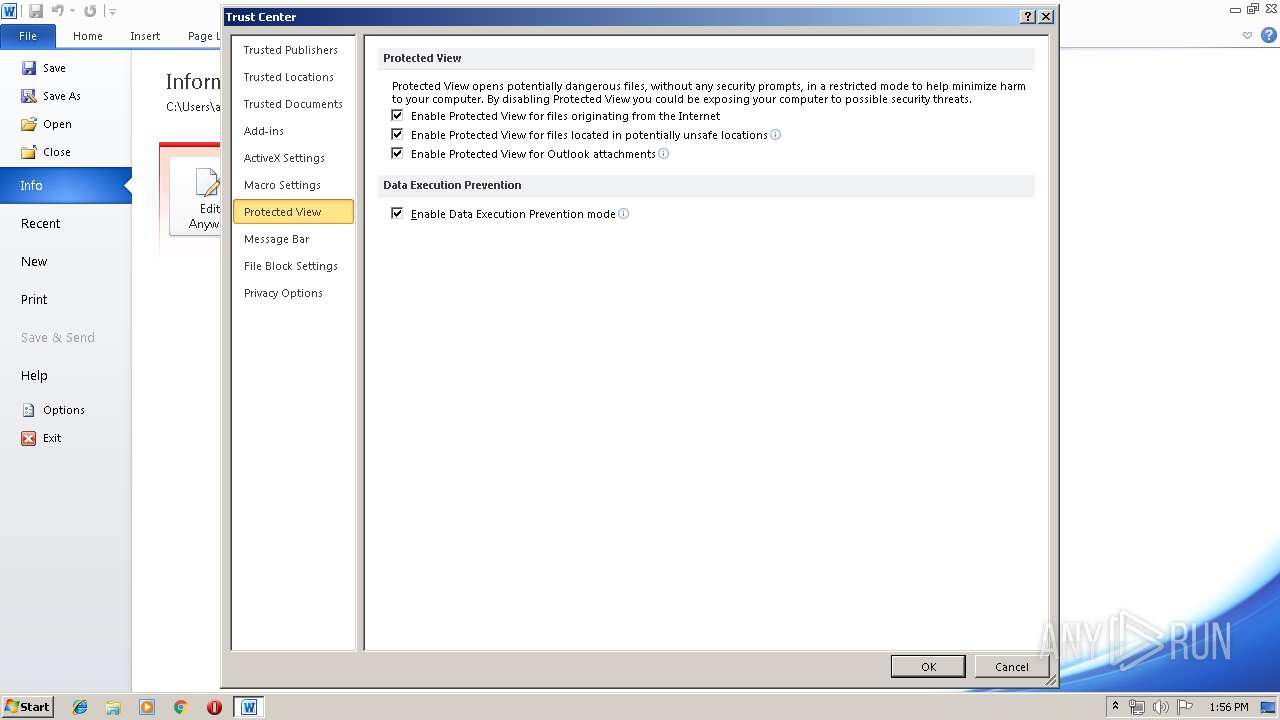Click the Word taskbar button
The image size is (1280, 720).
point(249,707)
